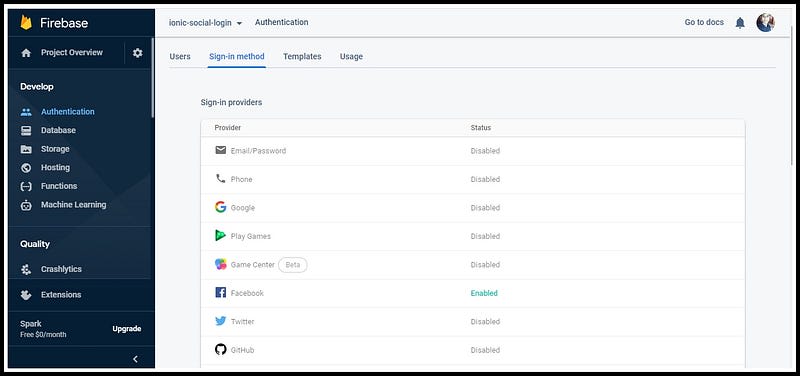
Task: Click the Authentication breadcrumb title
Action: [282, 22]
